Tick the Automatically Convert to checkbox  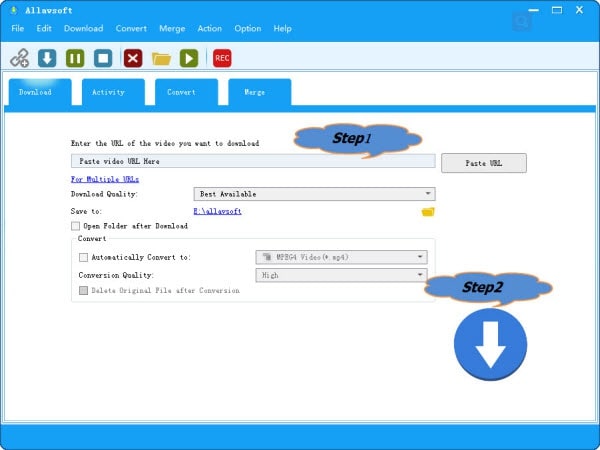pos(84,257)
